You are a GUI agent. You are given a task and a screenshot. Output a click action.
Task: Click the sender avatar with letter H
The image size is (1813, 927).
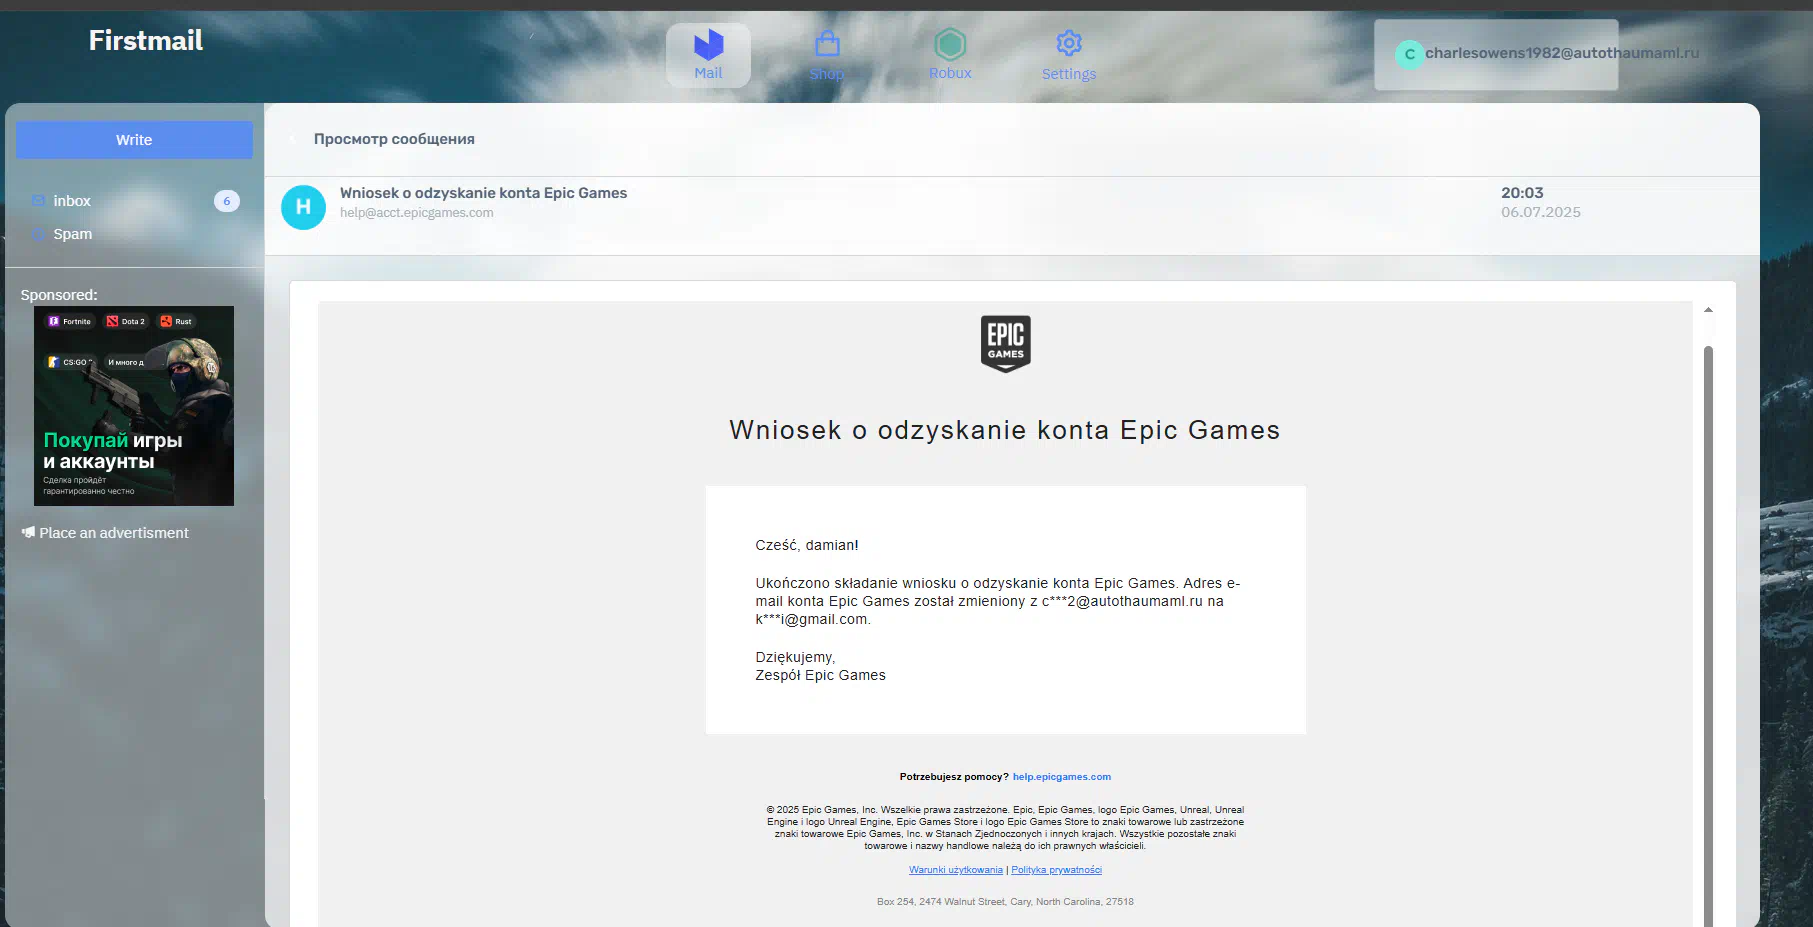click(x=303, y=207)
